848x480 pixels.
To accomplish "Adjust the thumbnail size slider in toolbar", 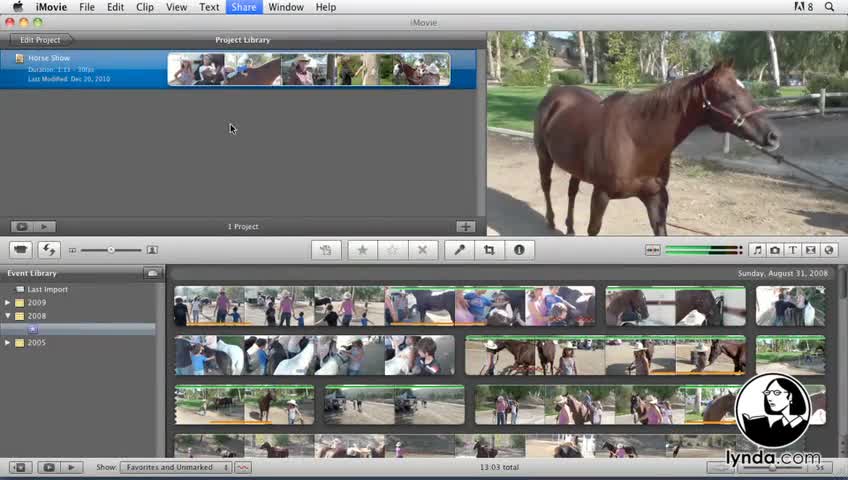I will 111,250.
